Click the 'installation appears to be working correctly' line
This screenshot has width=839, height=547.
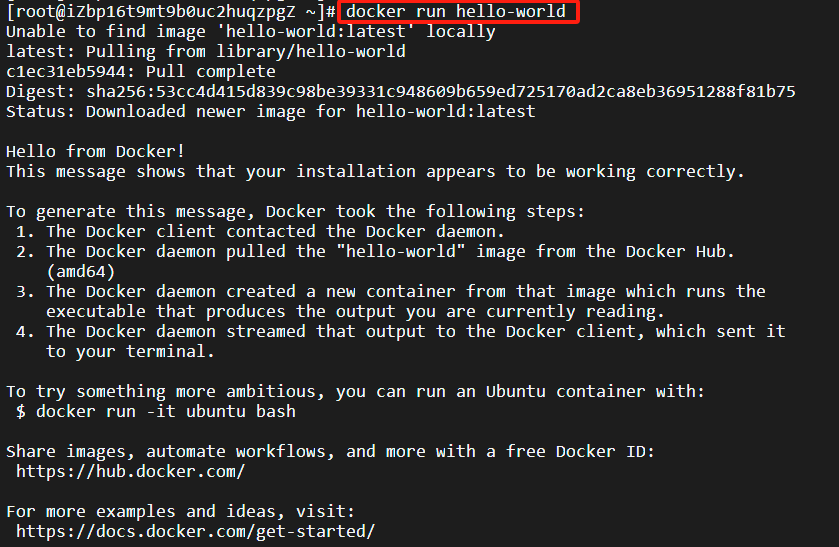(375, 172)
